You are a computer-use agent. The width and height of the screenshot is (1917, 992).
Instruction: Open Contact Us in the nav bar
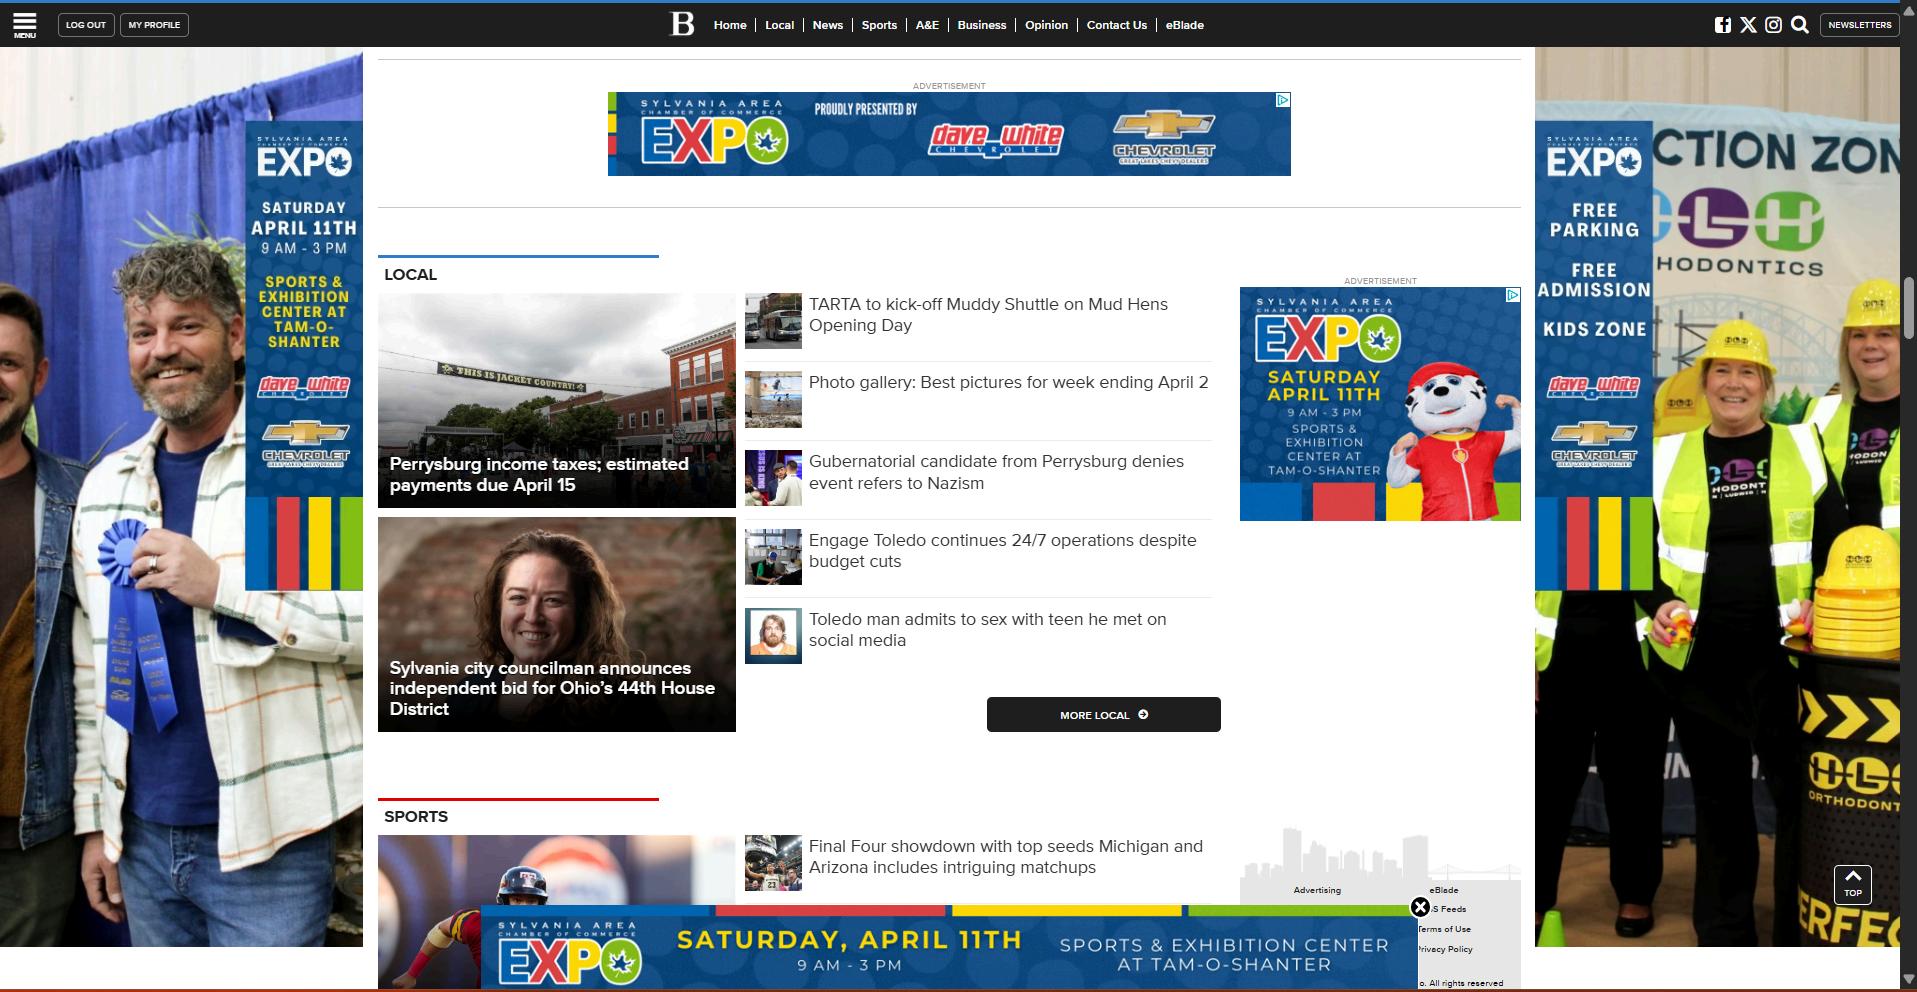[1116, 25]
